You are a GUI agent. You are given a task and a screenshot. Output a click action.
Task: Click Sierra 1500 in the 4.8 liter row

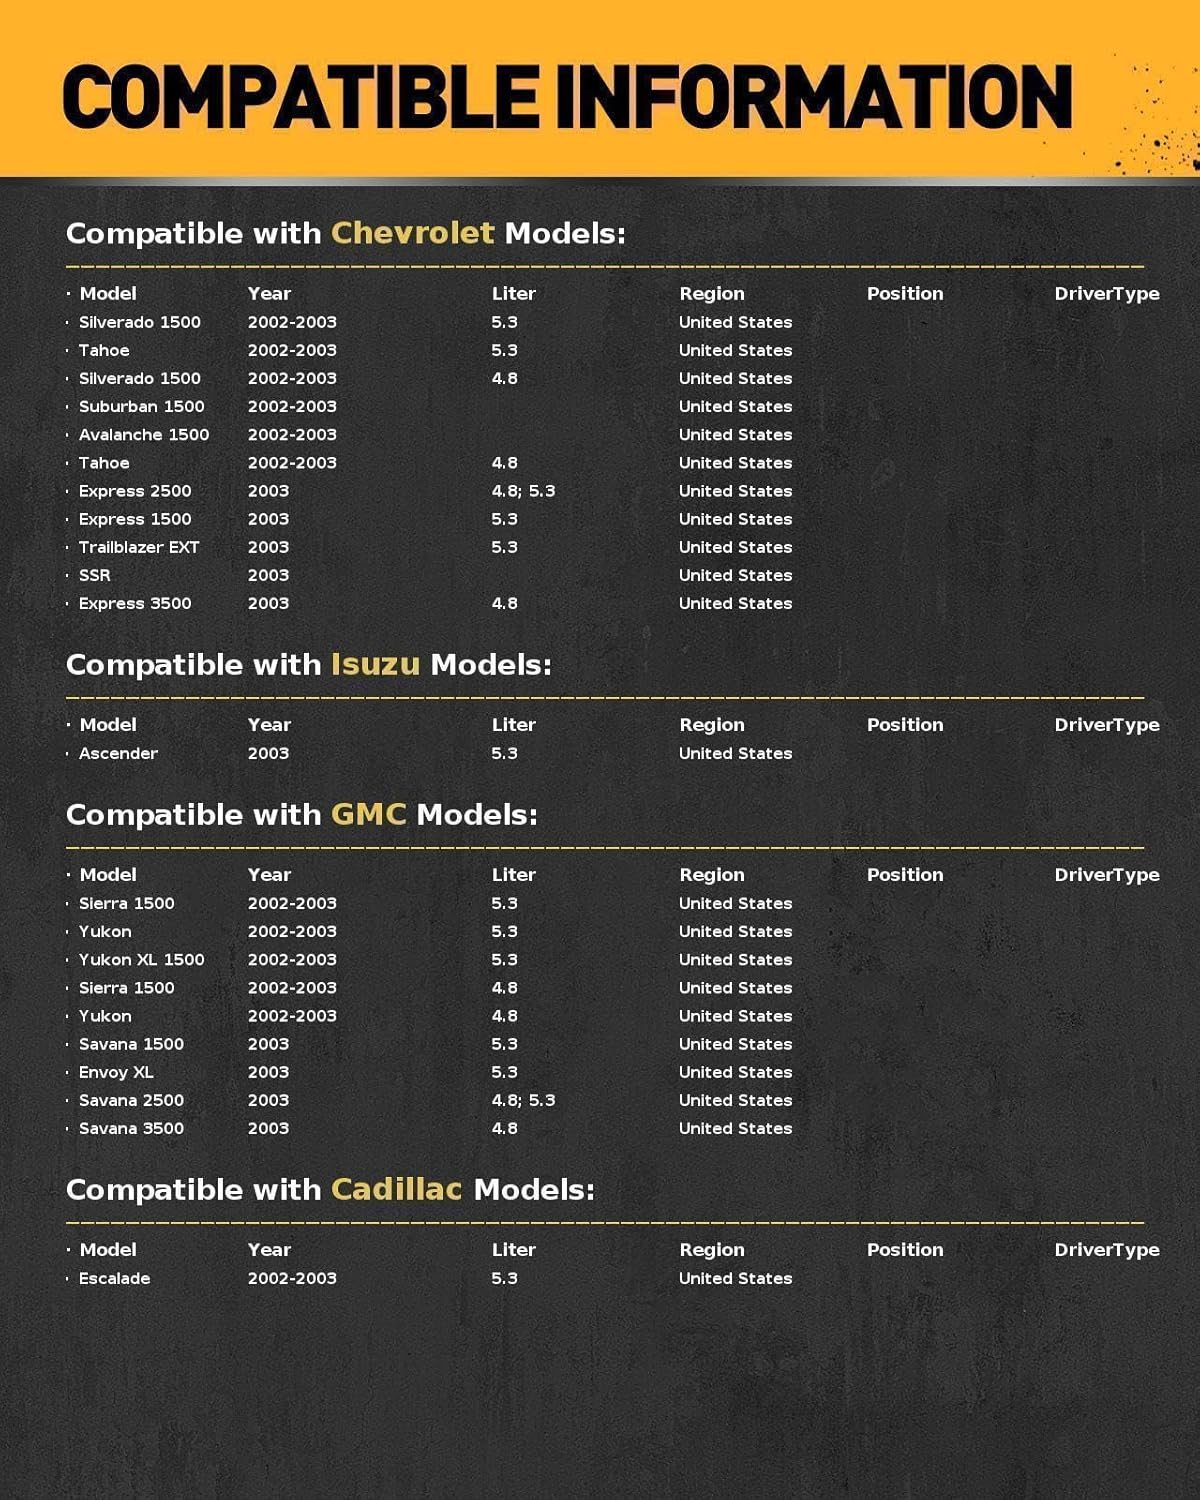pyautogui.click(x=127, y=987)
